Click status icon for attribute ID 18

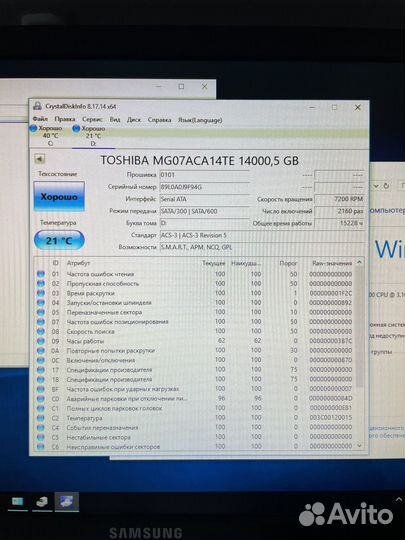pyautogui.click(x=41, y=380)
